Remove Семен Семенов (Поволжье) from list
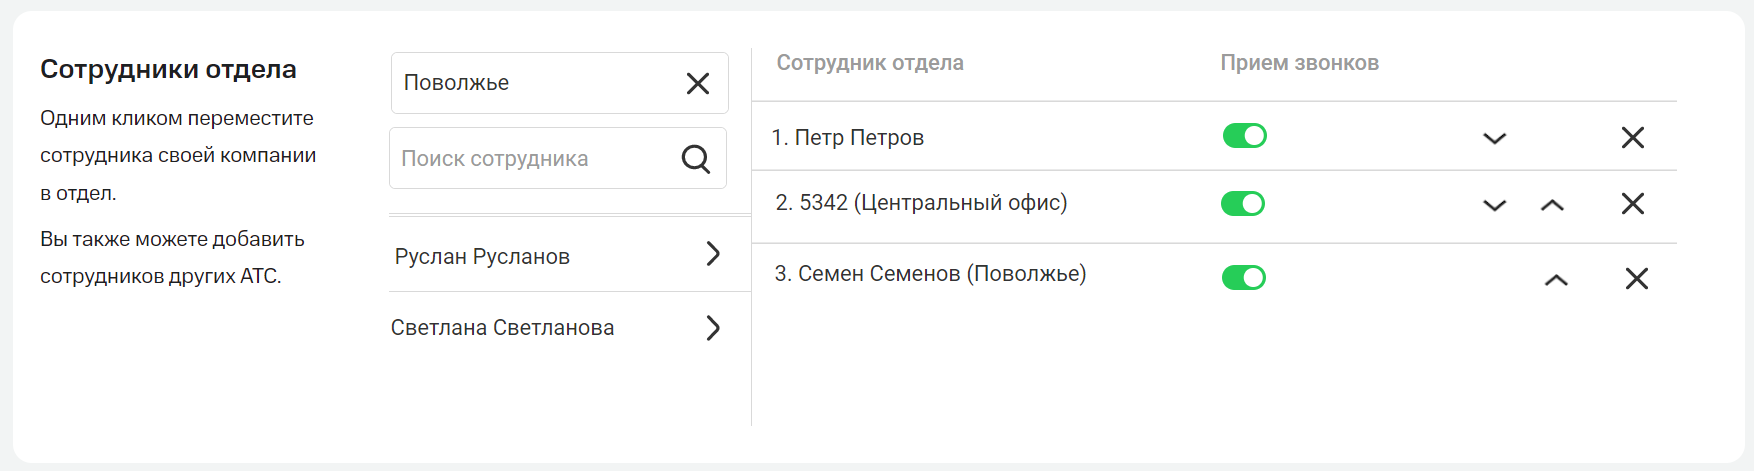This screenshot has height=471, width=1754. tap(1636, 279)
